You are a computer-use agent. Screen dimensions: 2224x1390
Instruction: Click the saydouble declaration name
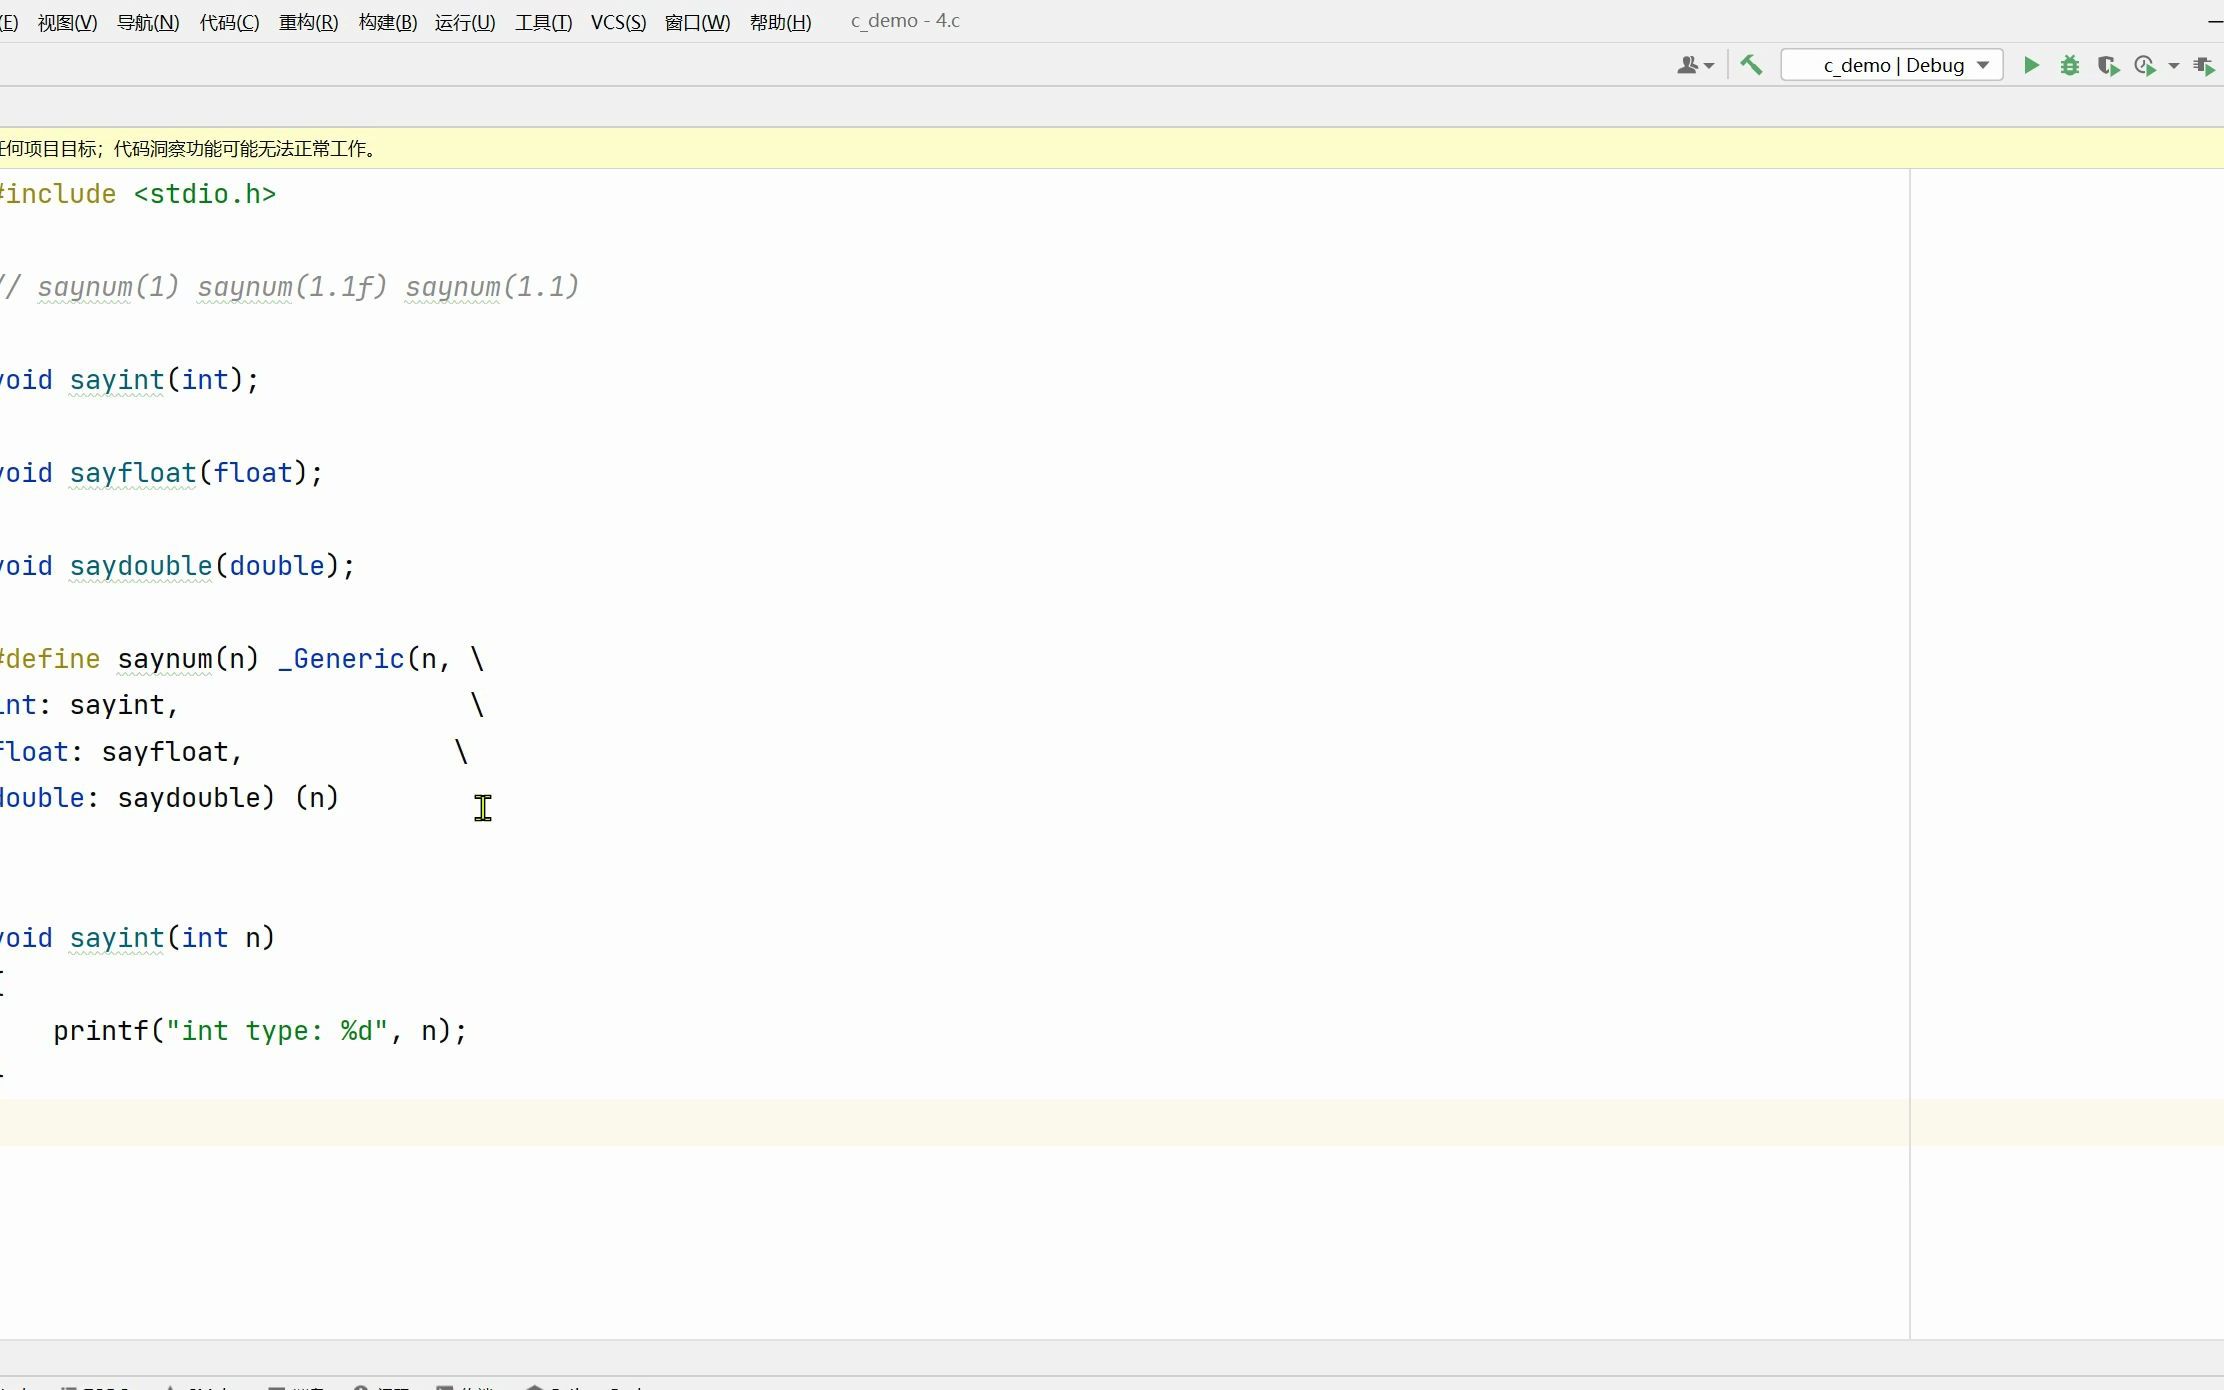pos(141,566)
